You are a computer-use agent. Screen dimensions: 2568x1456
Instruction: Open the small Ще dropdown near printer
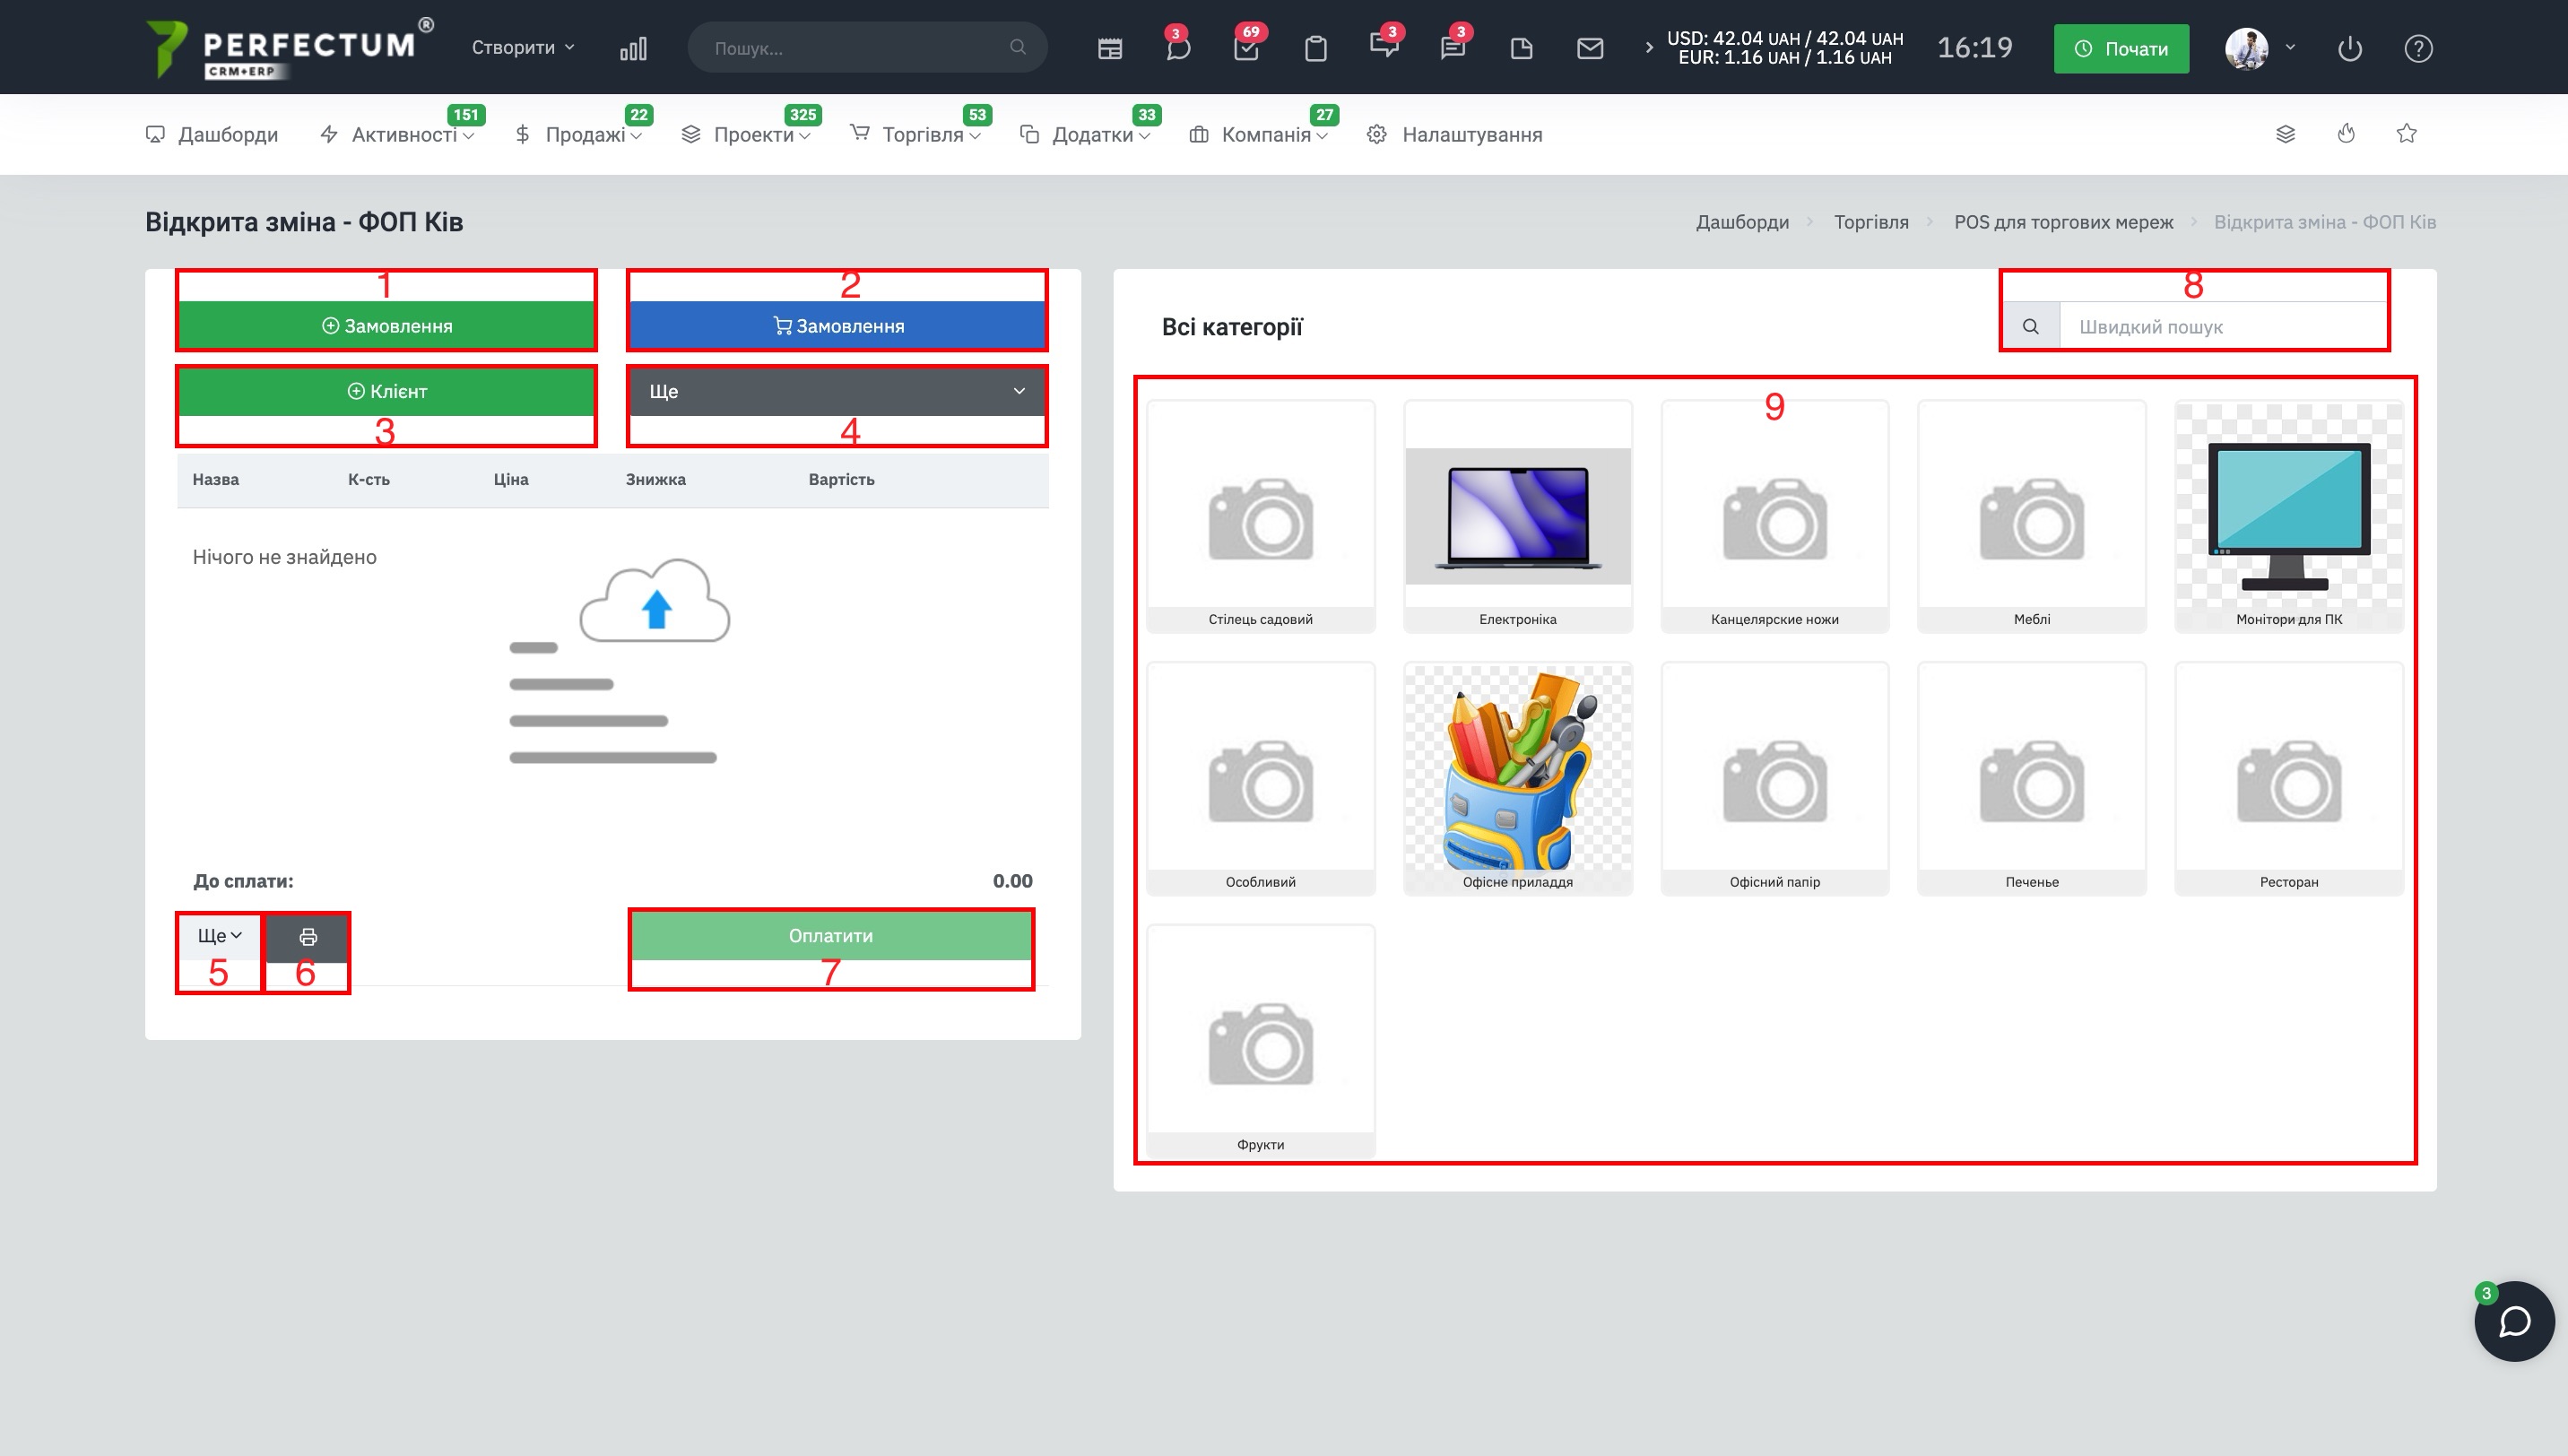219,936
